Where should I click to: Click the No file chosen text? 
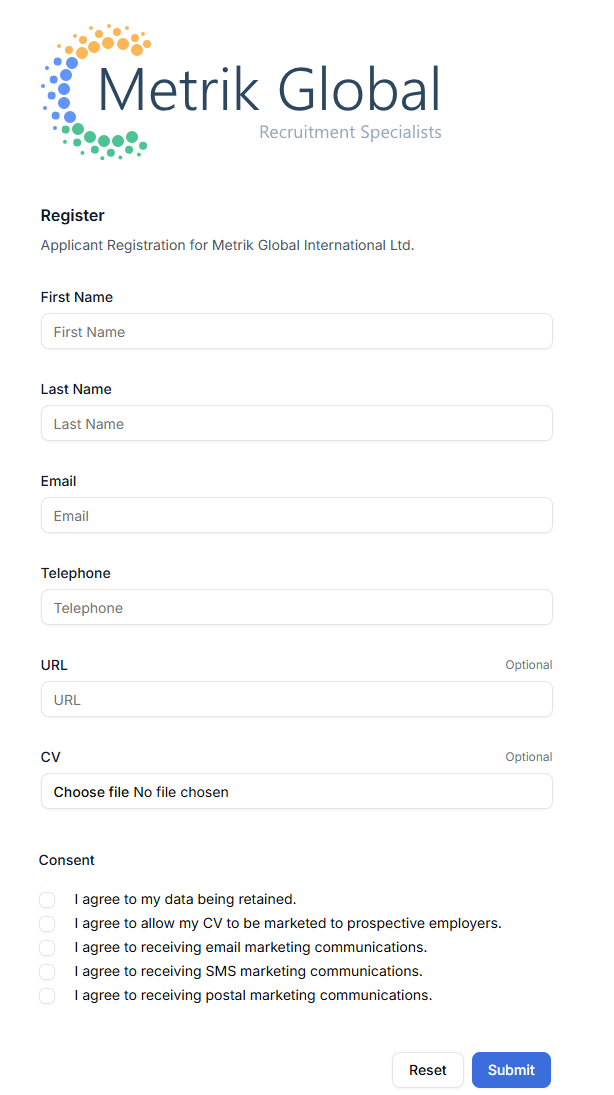(181, 792)
